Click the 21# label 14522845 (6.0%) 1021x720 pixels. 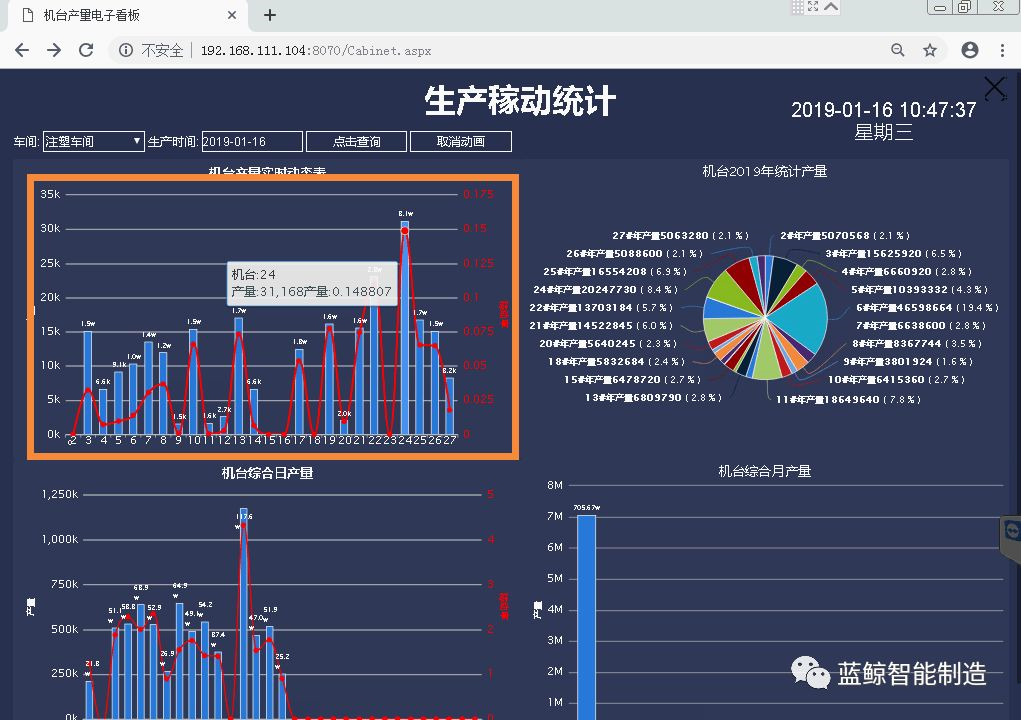(603, 325)
